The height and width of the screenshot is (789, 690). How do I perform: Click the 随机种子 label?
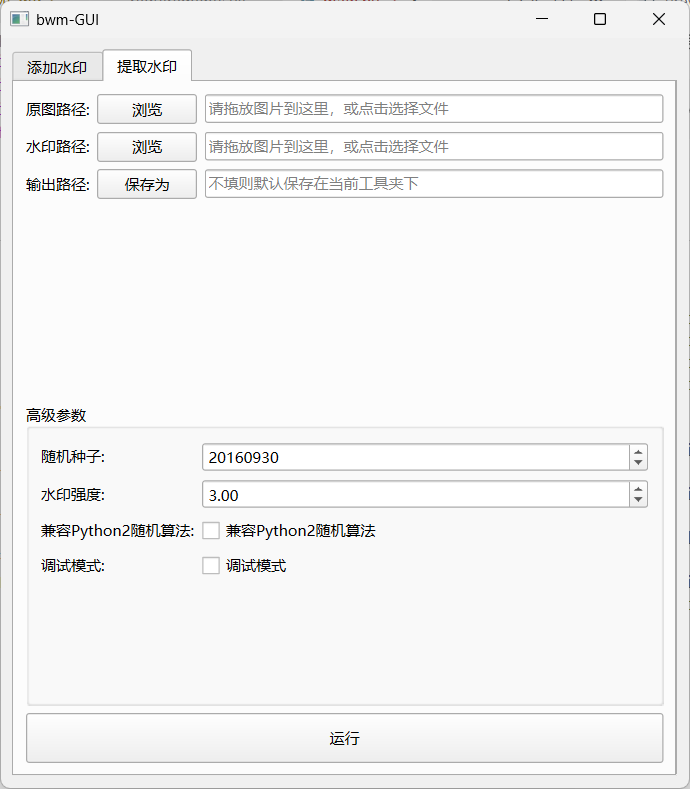[73, 457]
